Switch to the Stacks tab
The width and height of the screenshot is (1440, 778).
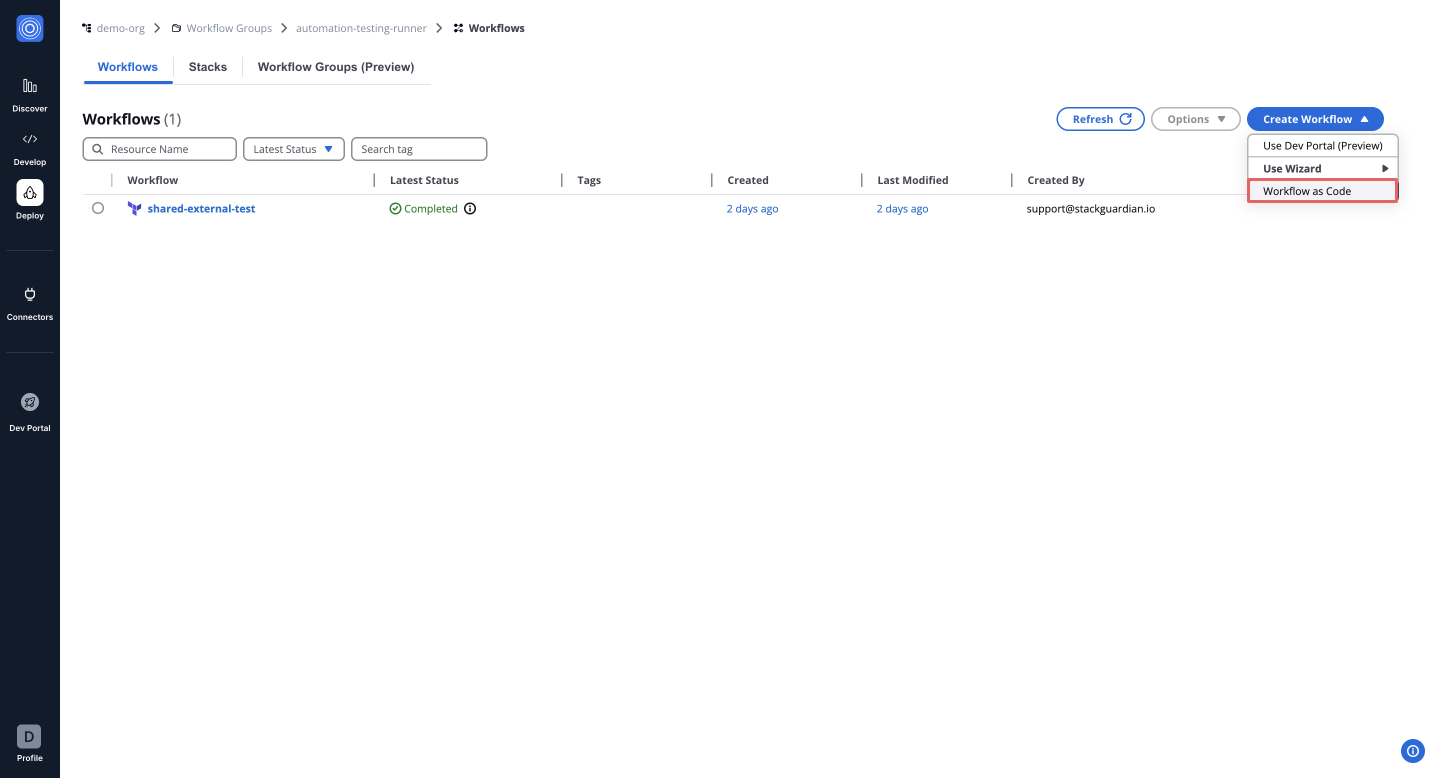(208, 67)
